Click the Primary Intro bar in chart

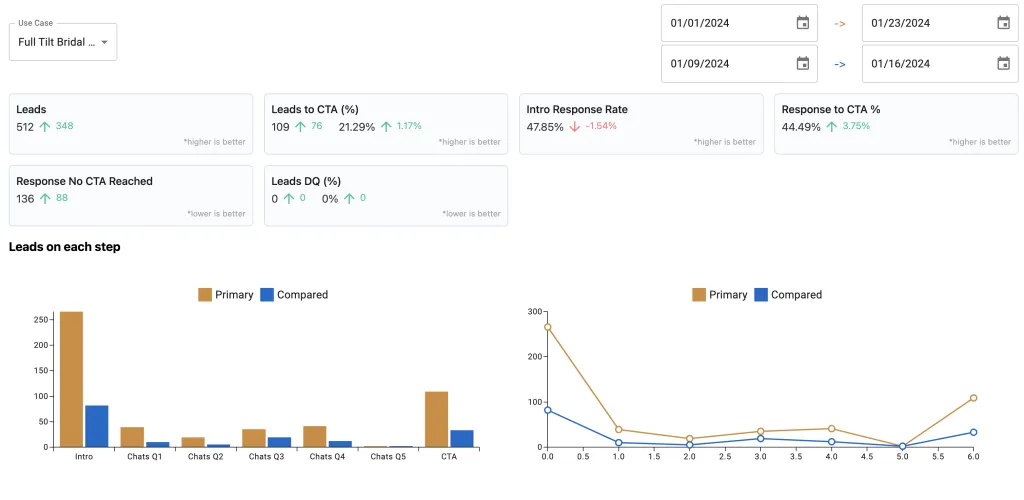tap(71, 379)
